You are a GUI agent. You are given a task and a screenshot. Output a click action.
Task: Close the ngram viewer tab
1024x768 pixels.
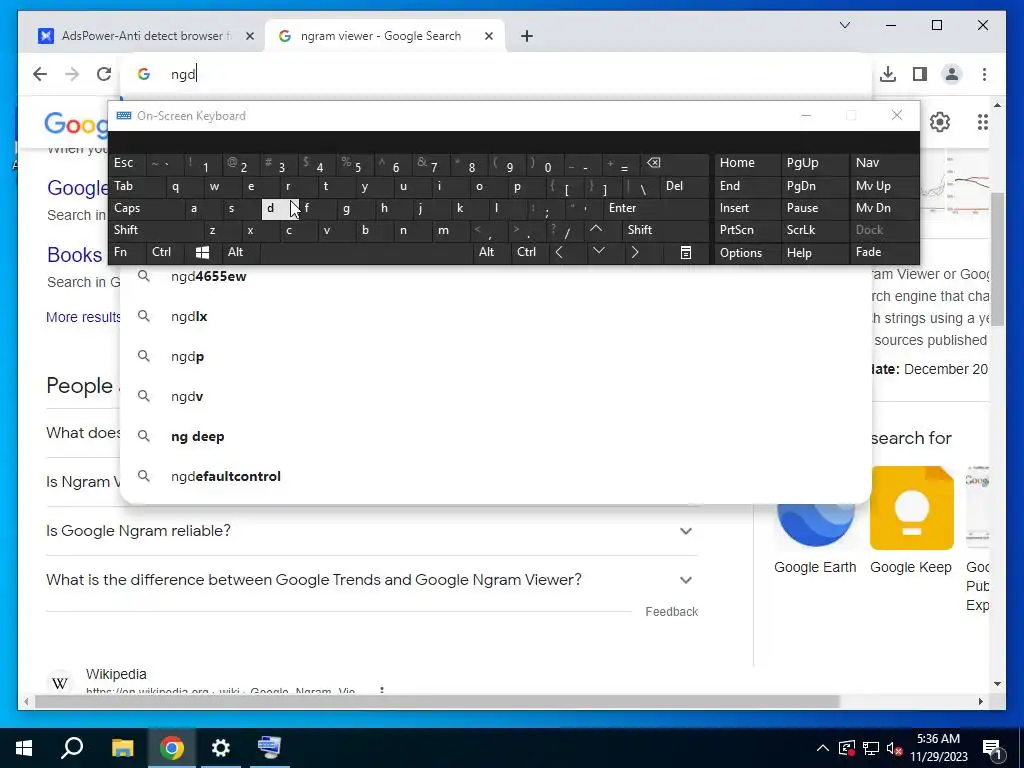pyautogui.click(x=488, y=36)
